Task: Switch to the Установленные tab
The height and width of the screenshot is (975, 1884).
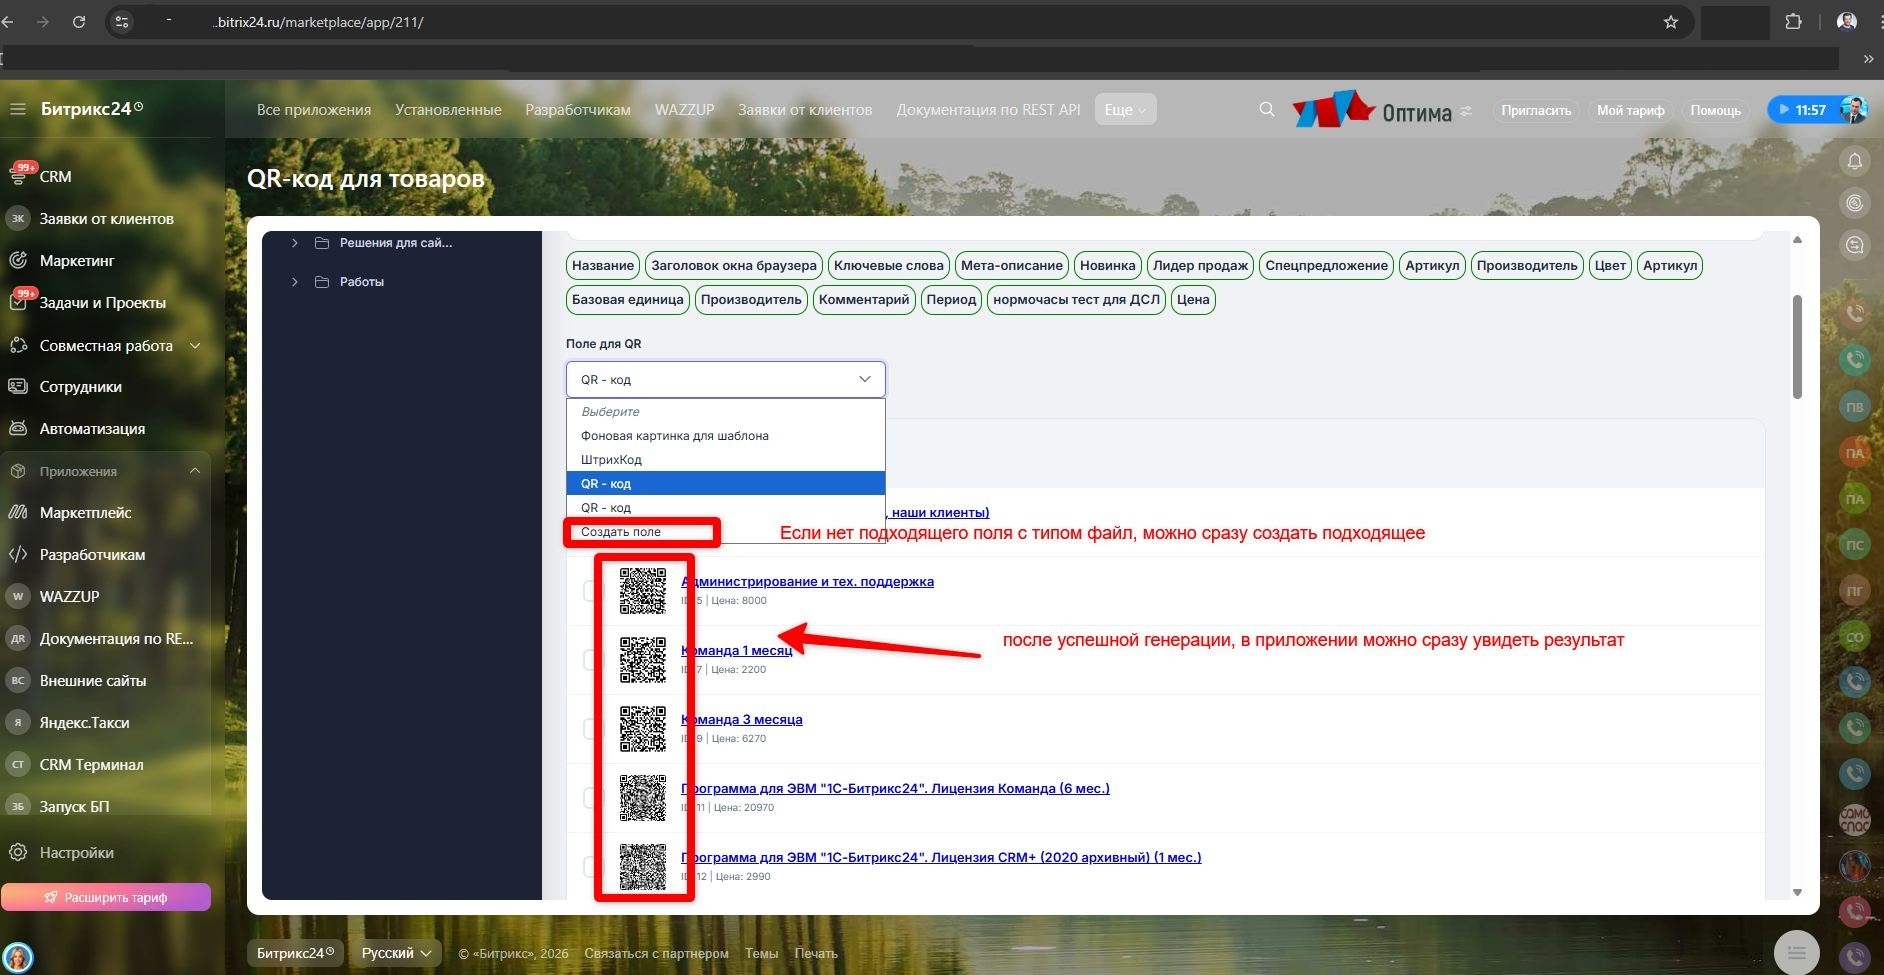Action: point(448,110)
